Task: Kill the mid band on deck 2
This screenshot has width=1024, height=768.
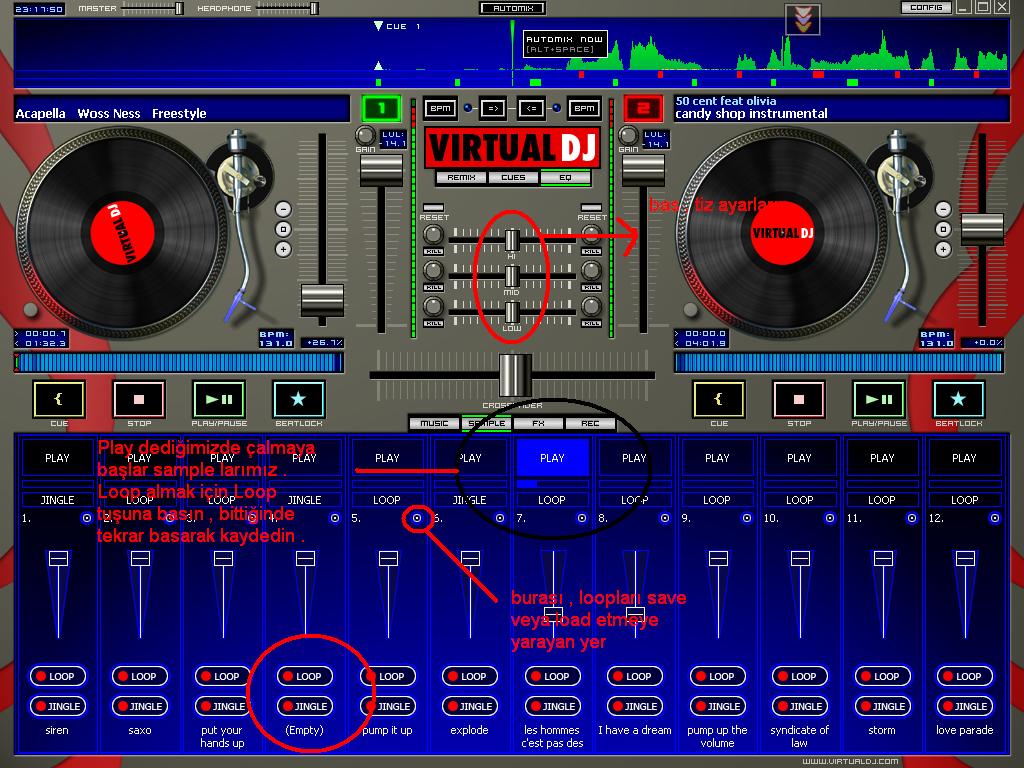Action: (x=592, y=287)
